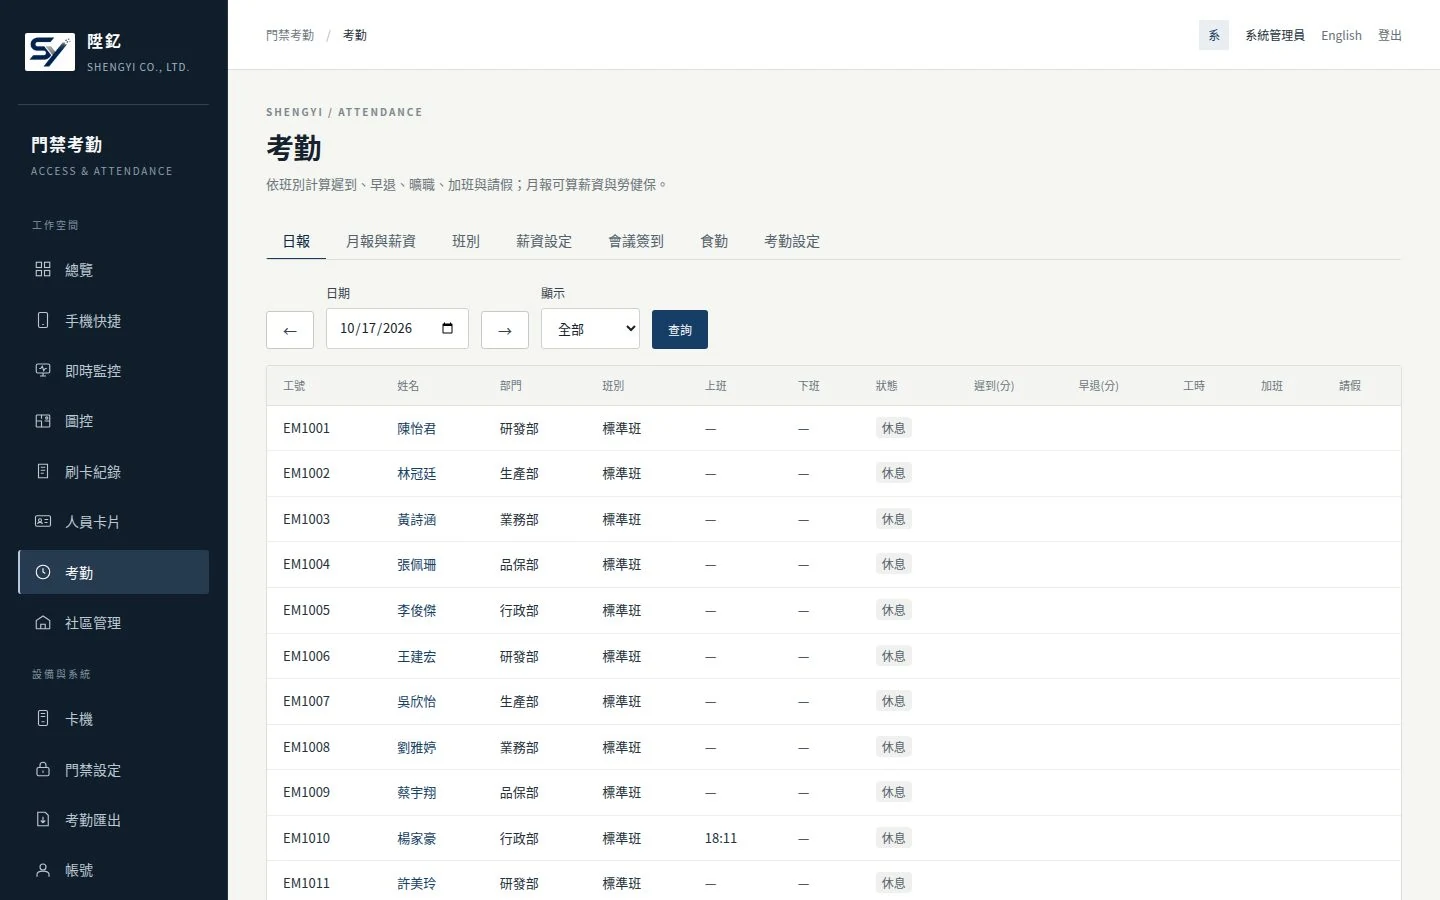Click 標準班 in the EM1008 row
Screen dimensions: 1440x900
(622, 748)
